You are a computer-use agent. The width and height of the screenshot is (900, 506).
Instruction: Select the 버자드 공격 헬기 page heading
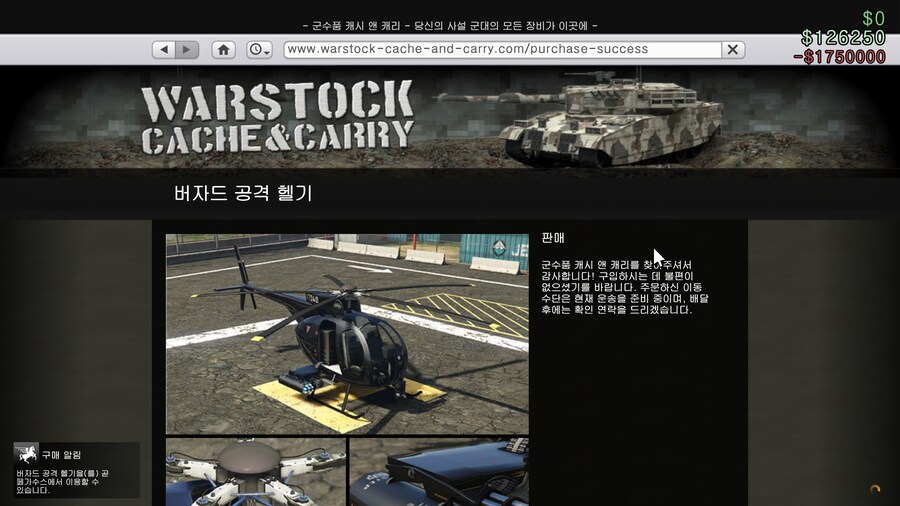pyautogui.click(x=243, y=194)
